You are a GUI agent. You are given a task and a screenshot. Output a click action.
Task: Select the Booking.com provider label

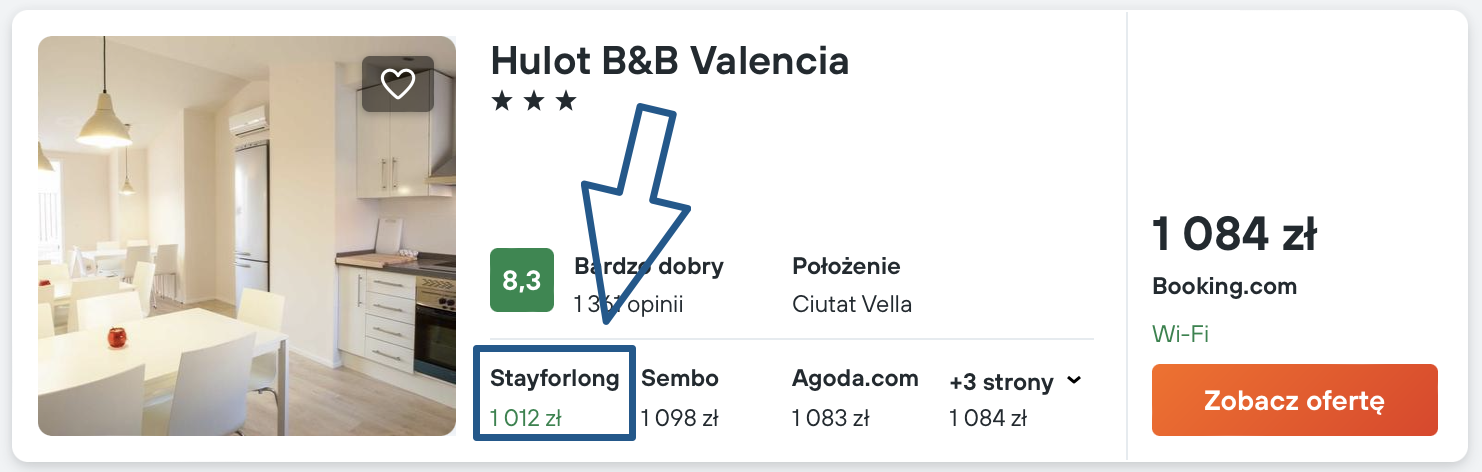pyautogui.click(x=1224, y=287)
